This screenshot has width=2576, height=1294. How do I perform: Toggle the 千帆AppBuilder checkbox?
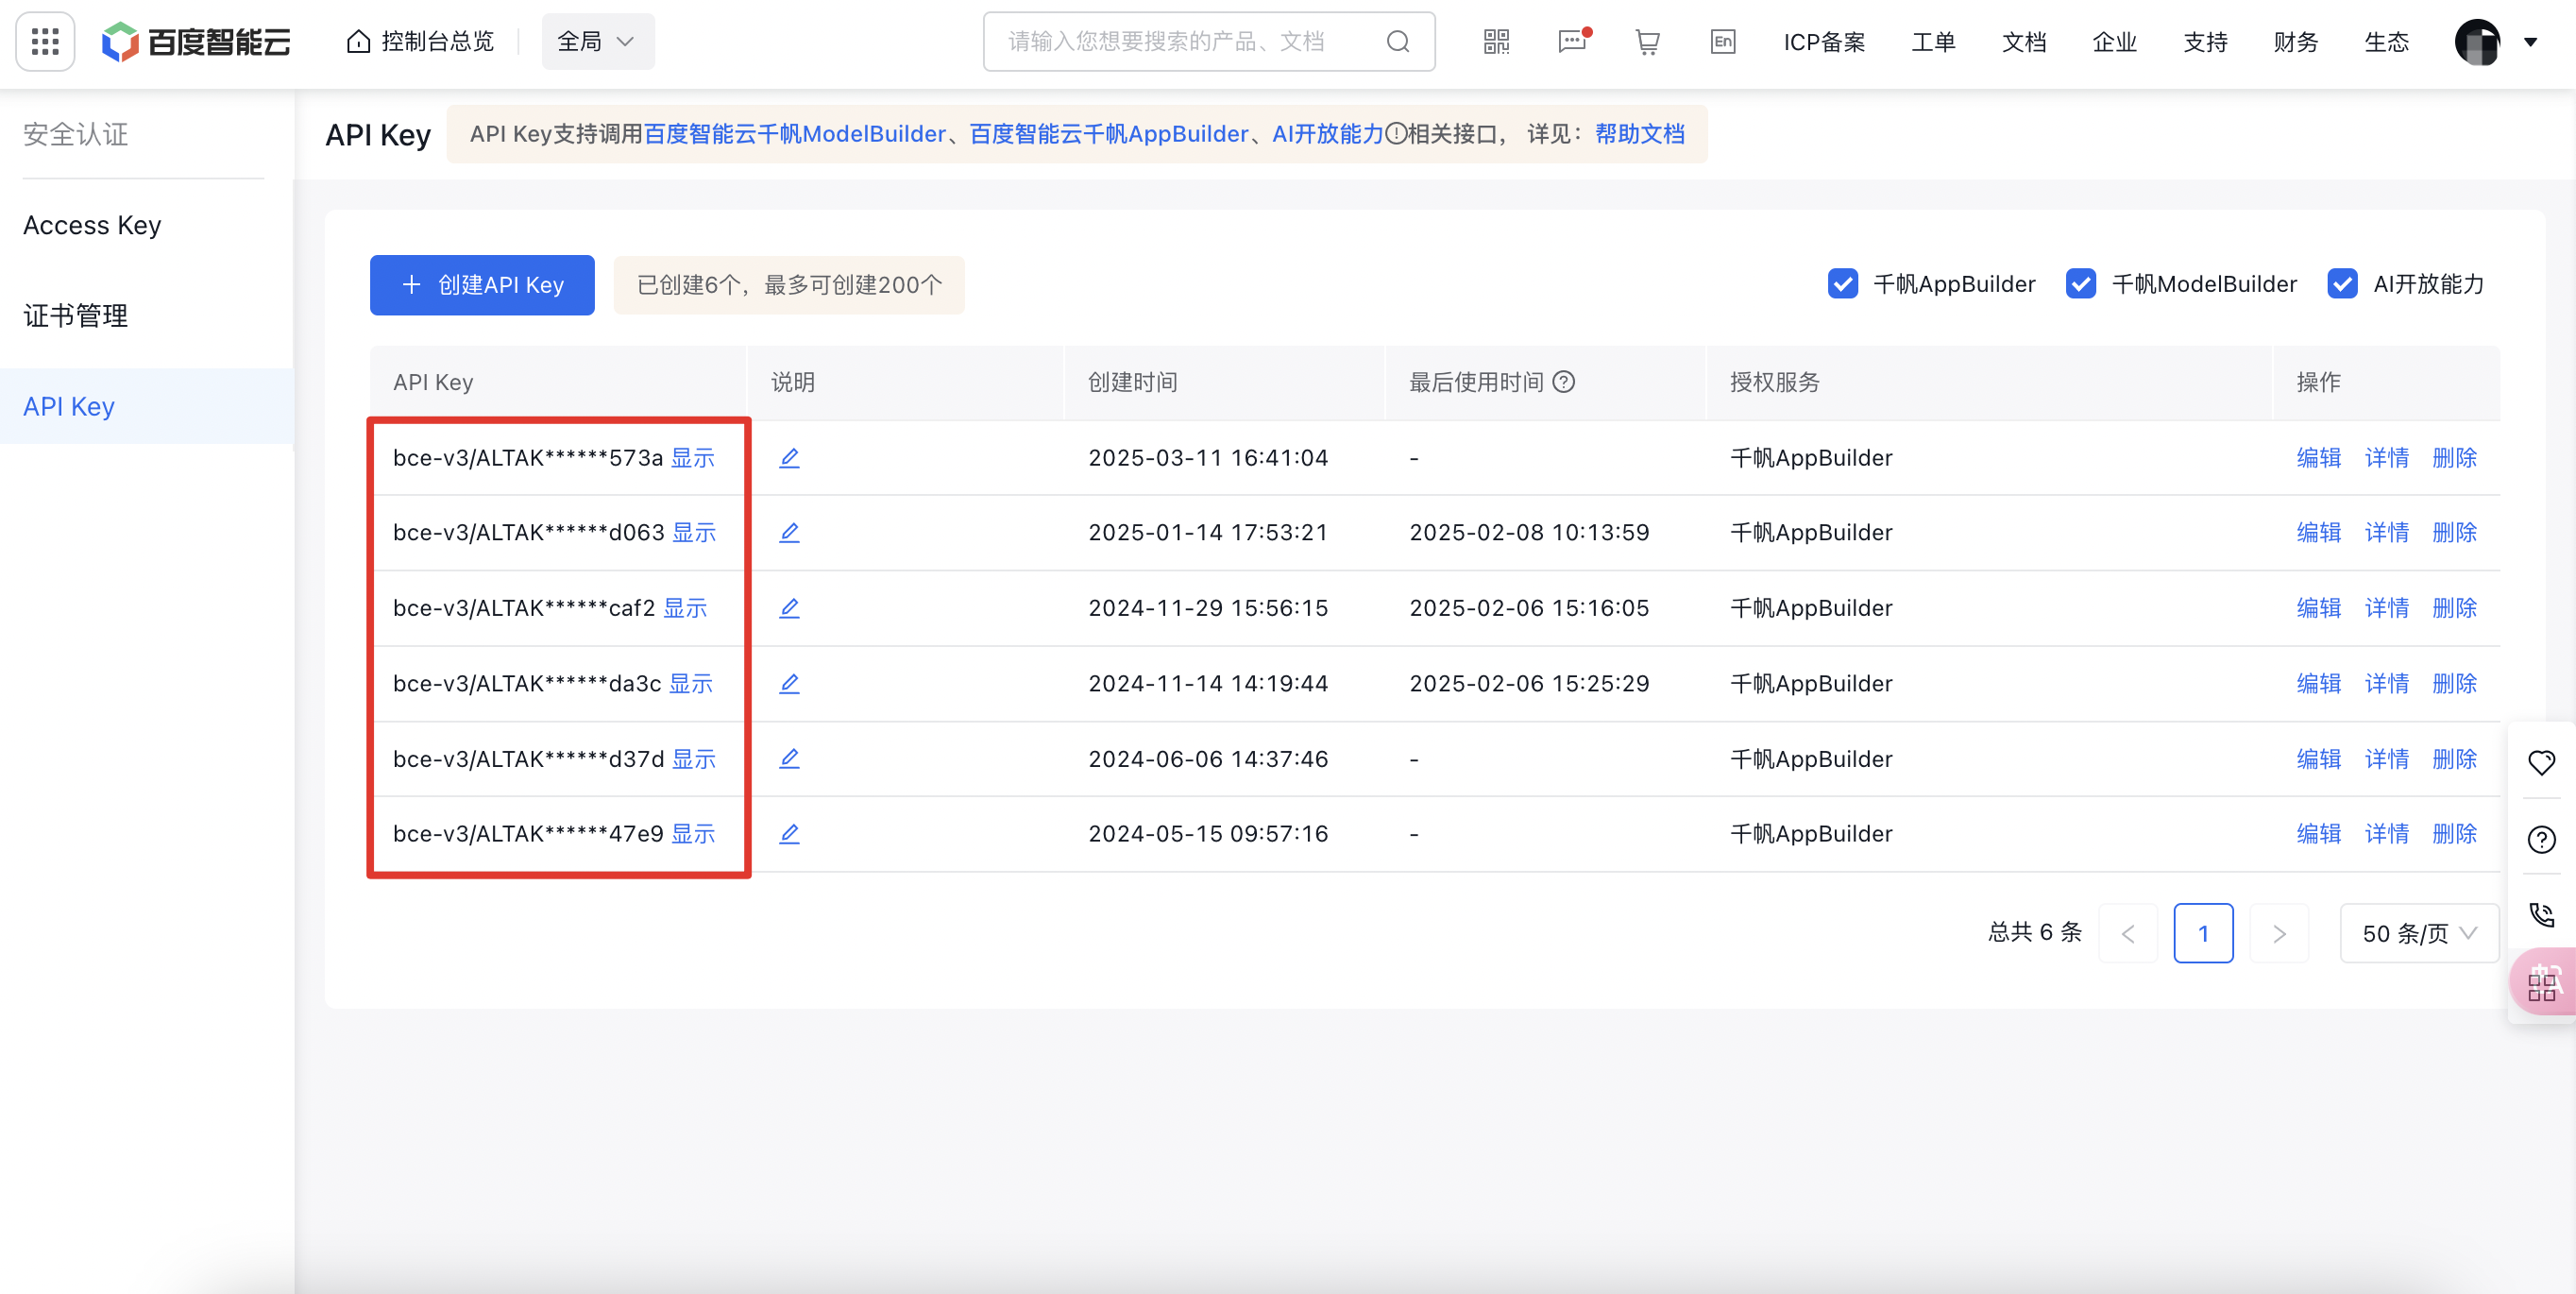coord(1842,284)
